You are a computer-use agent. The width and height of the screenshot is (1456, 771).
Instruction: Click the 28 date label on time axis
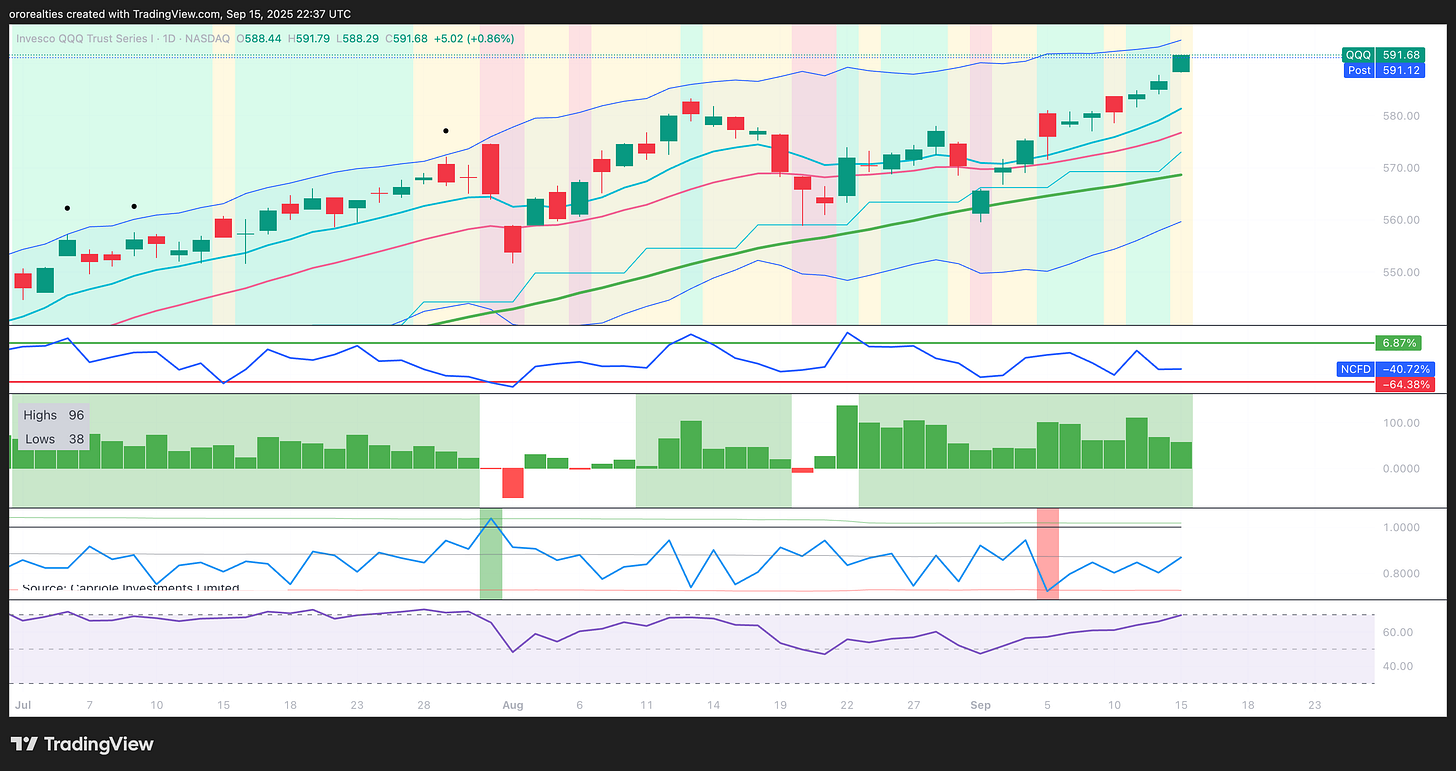[424, 705]
